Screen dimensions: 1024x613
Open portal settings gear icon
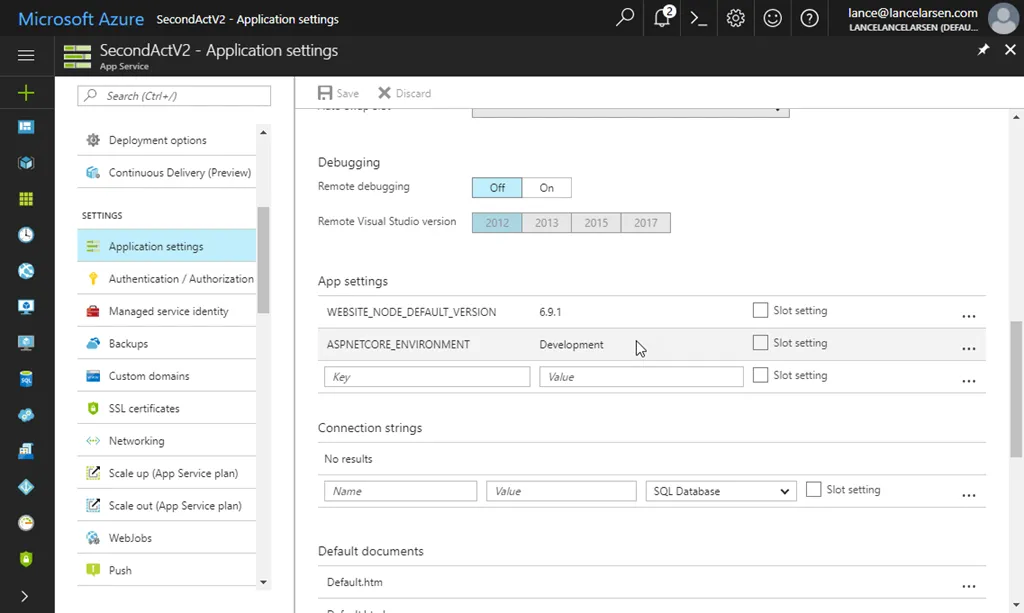click(x=735, y=18)
